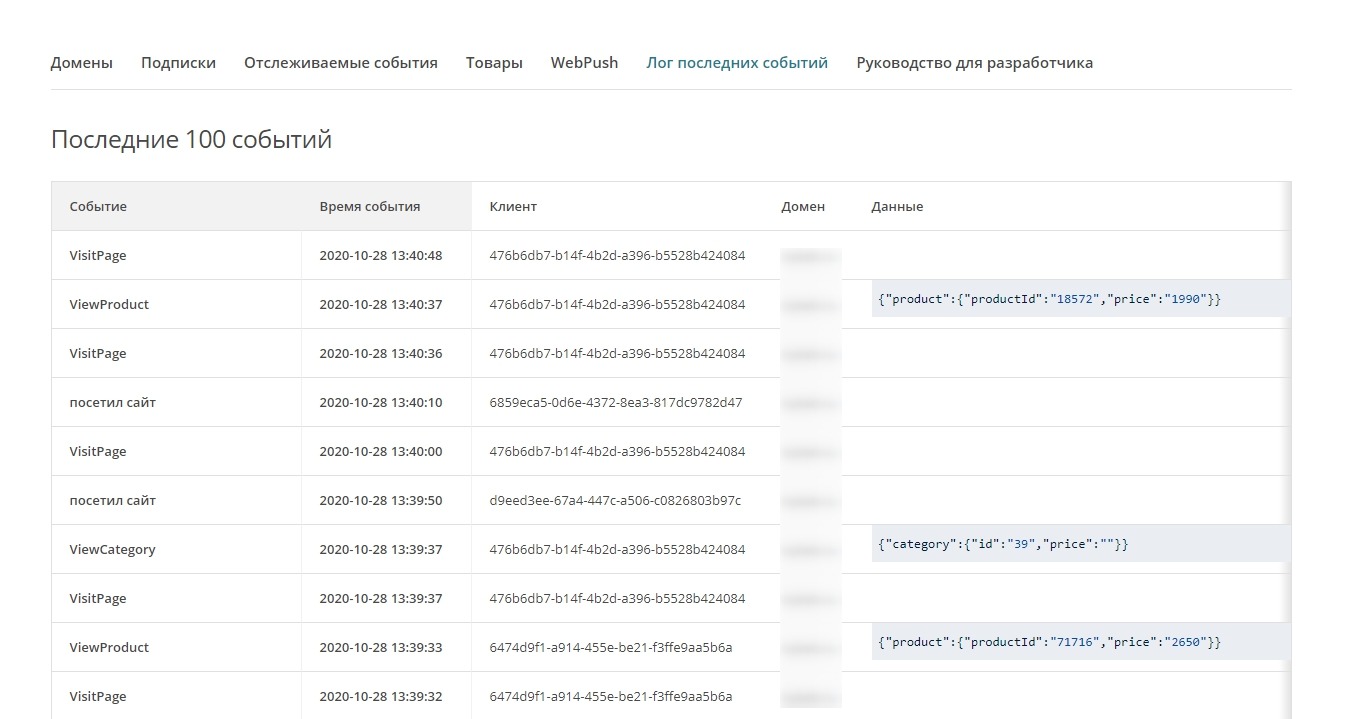The image size is (1351, 719).
Task: Switch to the Подписки tab
Action: (178, 62)
